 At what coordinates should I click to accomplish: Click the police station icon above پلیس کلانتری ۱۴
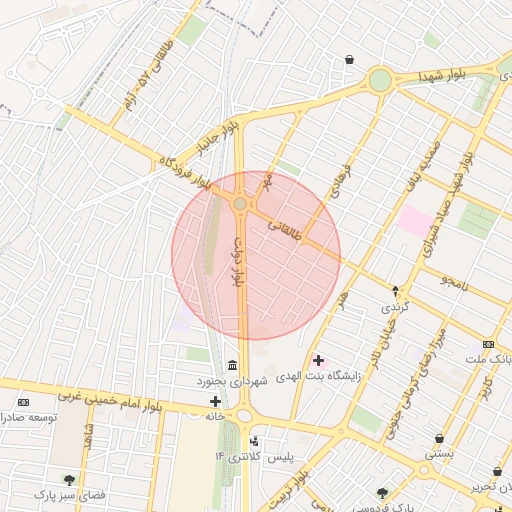pyautogui.click(x=254, y=442)
